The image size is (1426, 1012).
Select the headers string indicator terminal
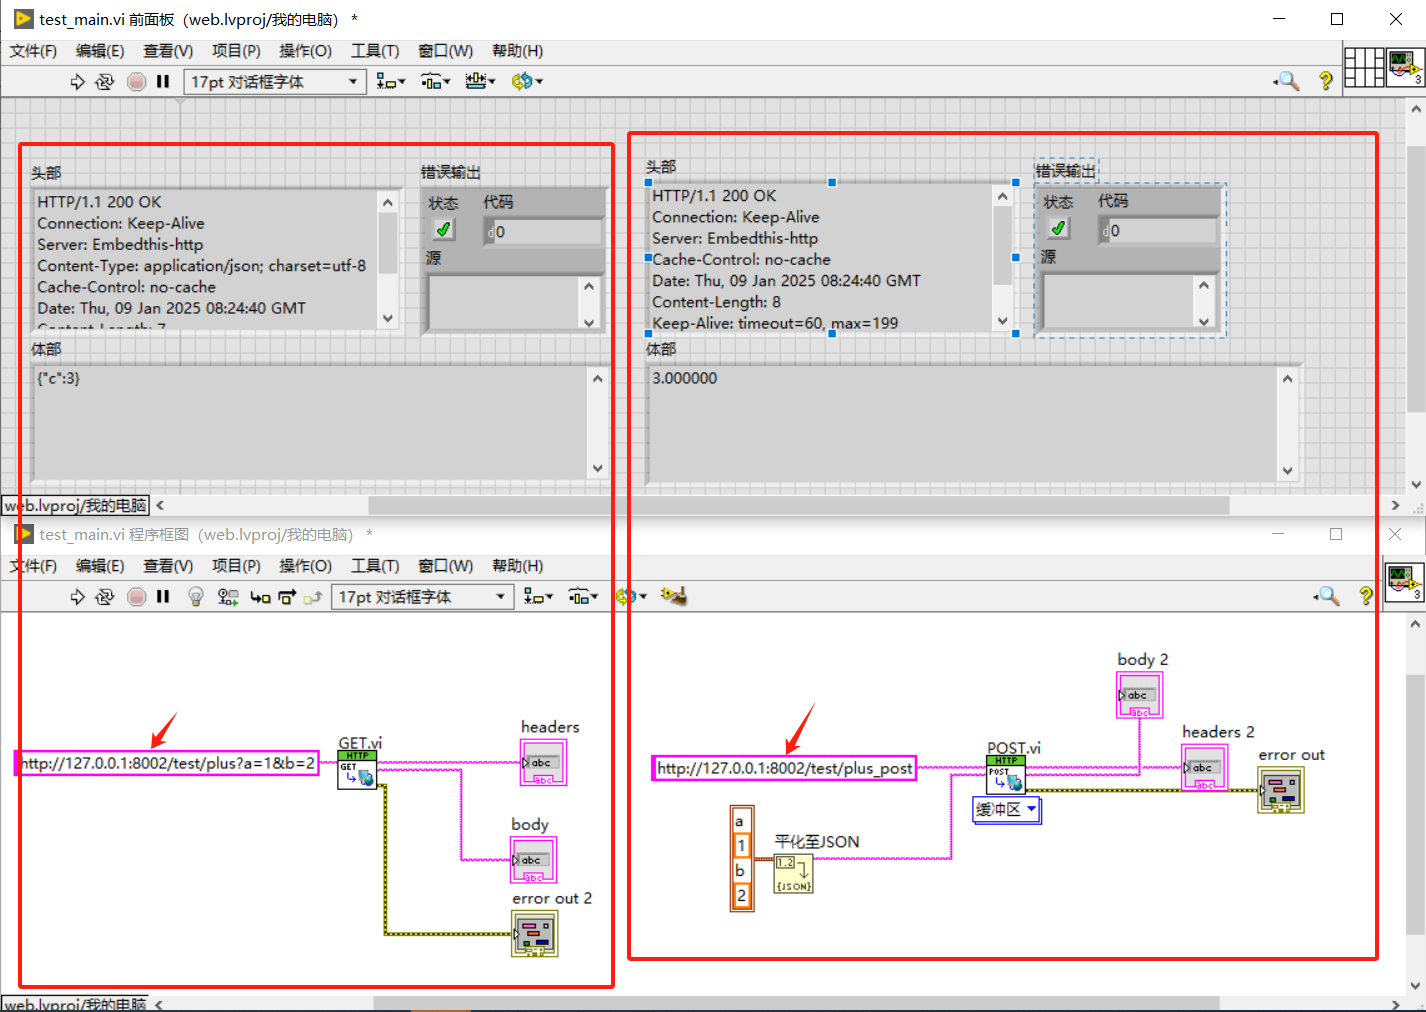click(543, 762)
